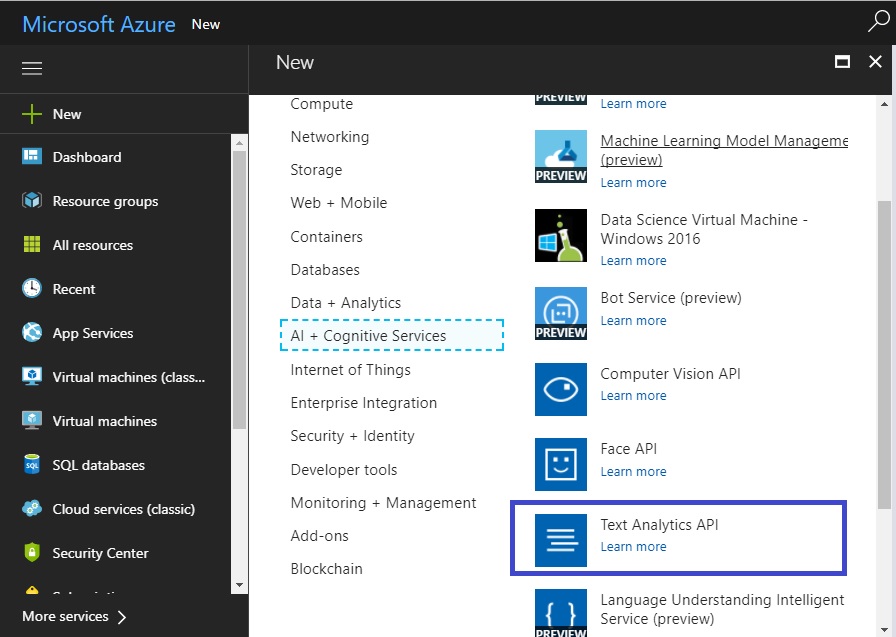
Task: Open the Data + Analytics category
Action: click(346, 303)
